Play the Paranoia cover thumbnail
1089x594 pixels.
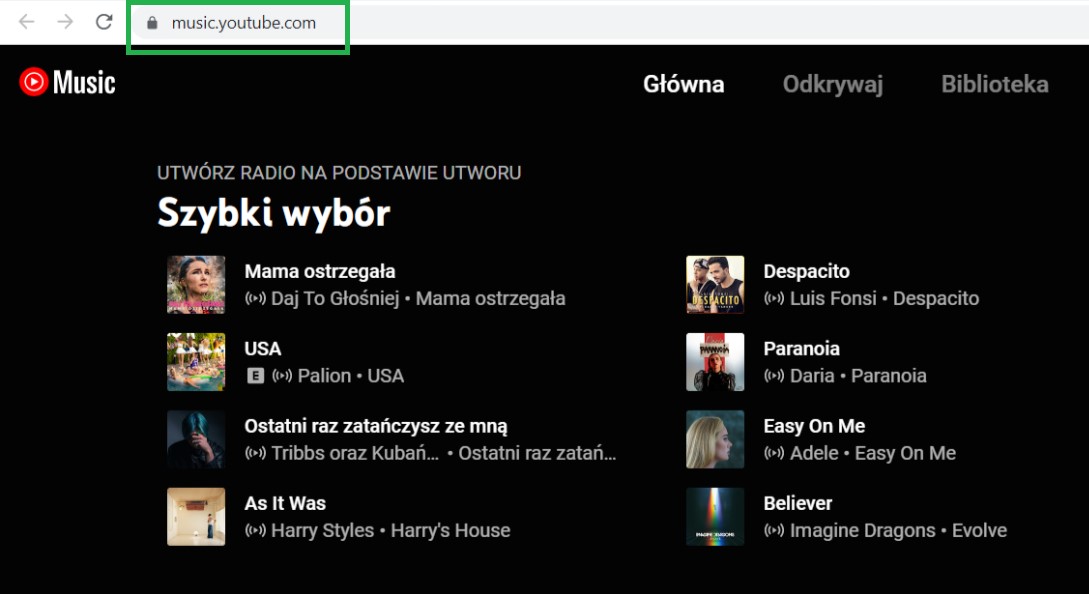point(715,362)
